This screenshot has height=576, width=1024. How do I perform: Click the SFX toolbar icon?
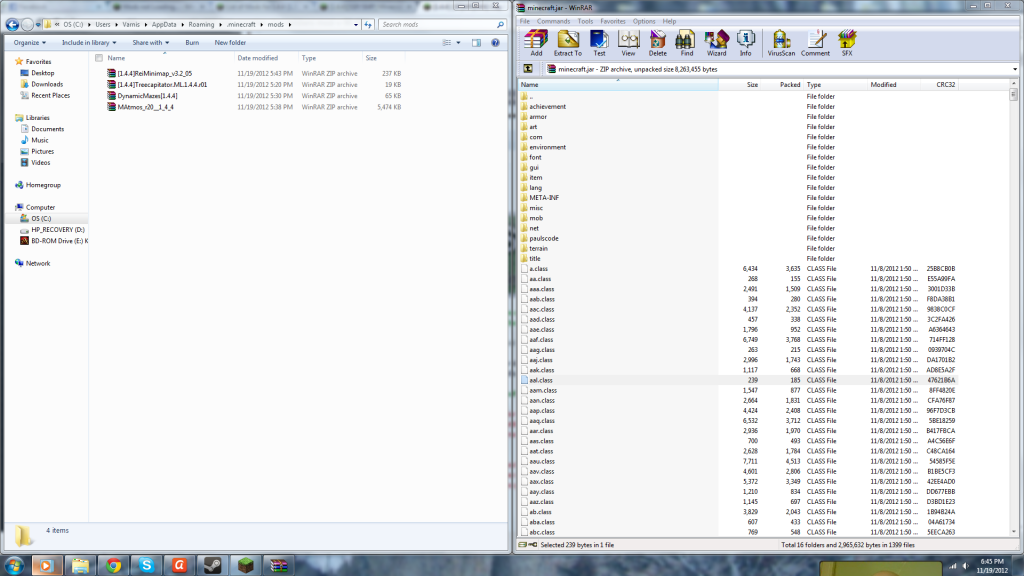[x=847, y=42]
